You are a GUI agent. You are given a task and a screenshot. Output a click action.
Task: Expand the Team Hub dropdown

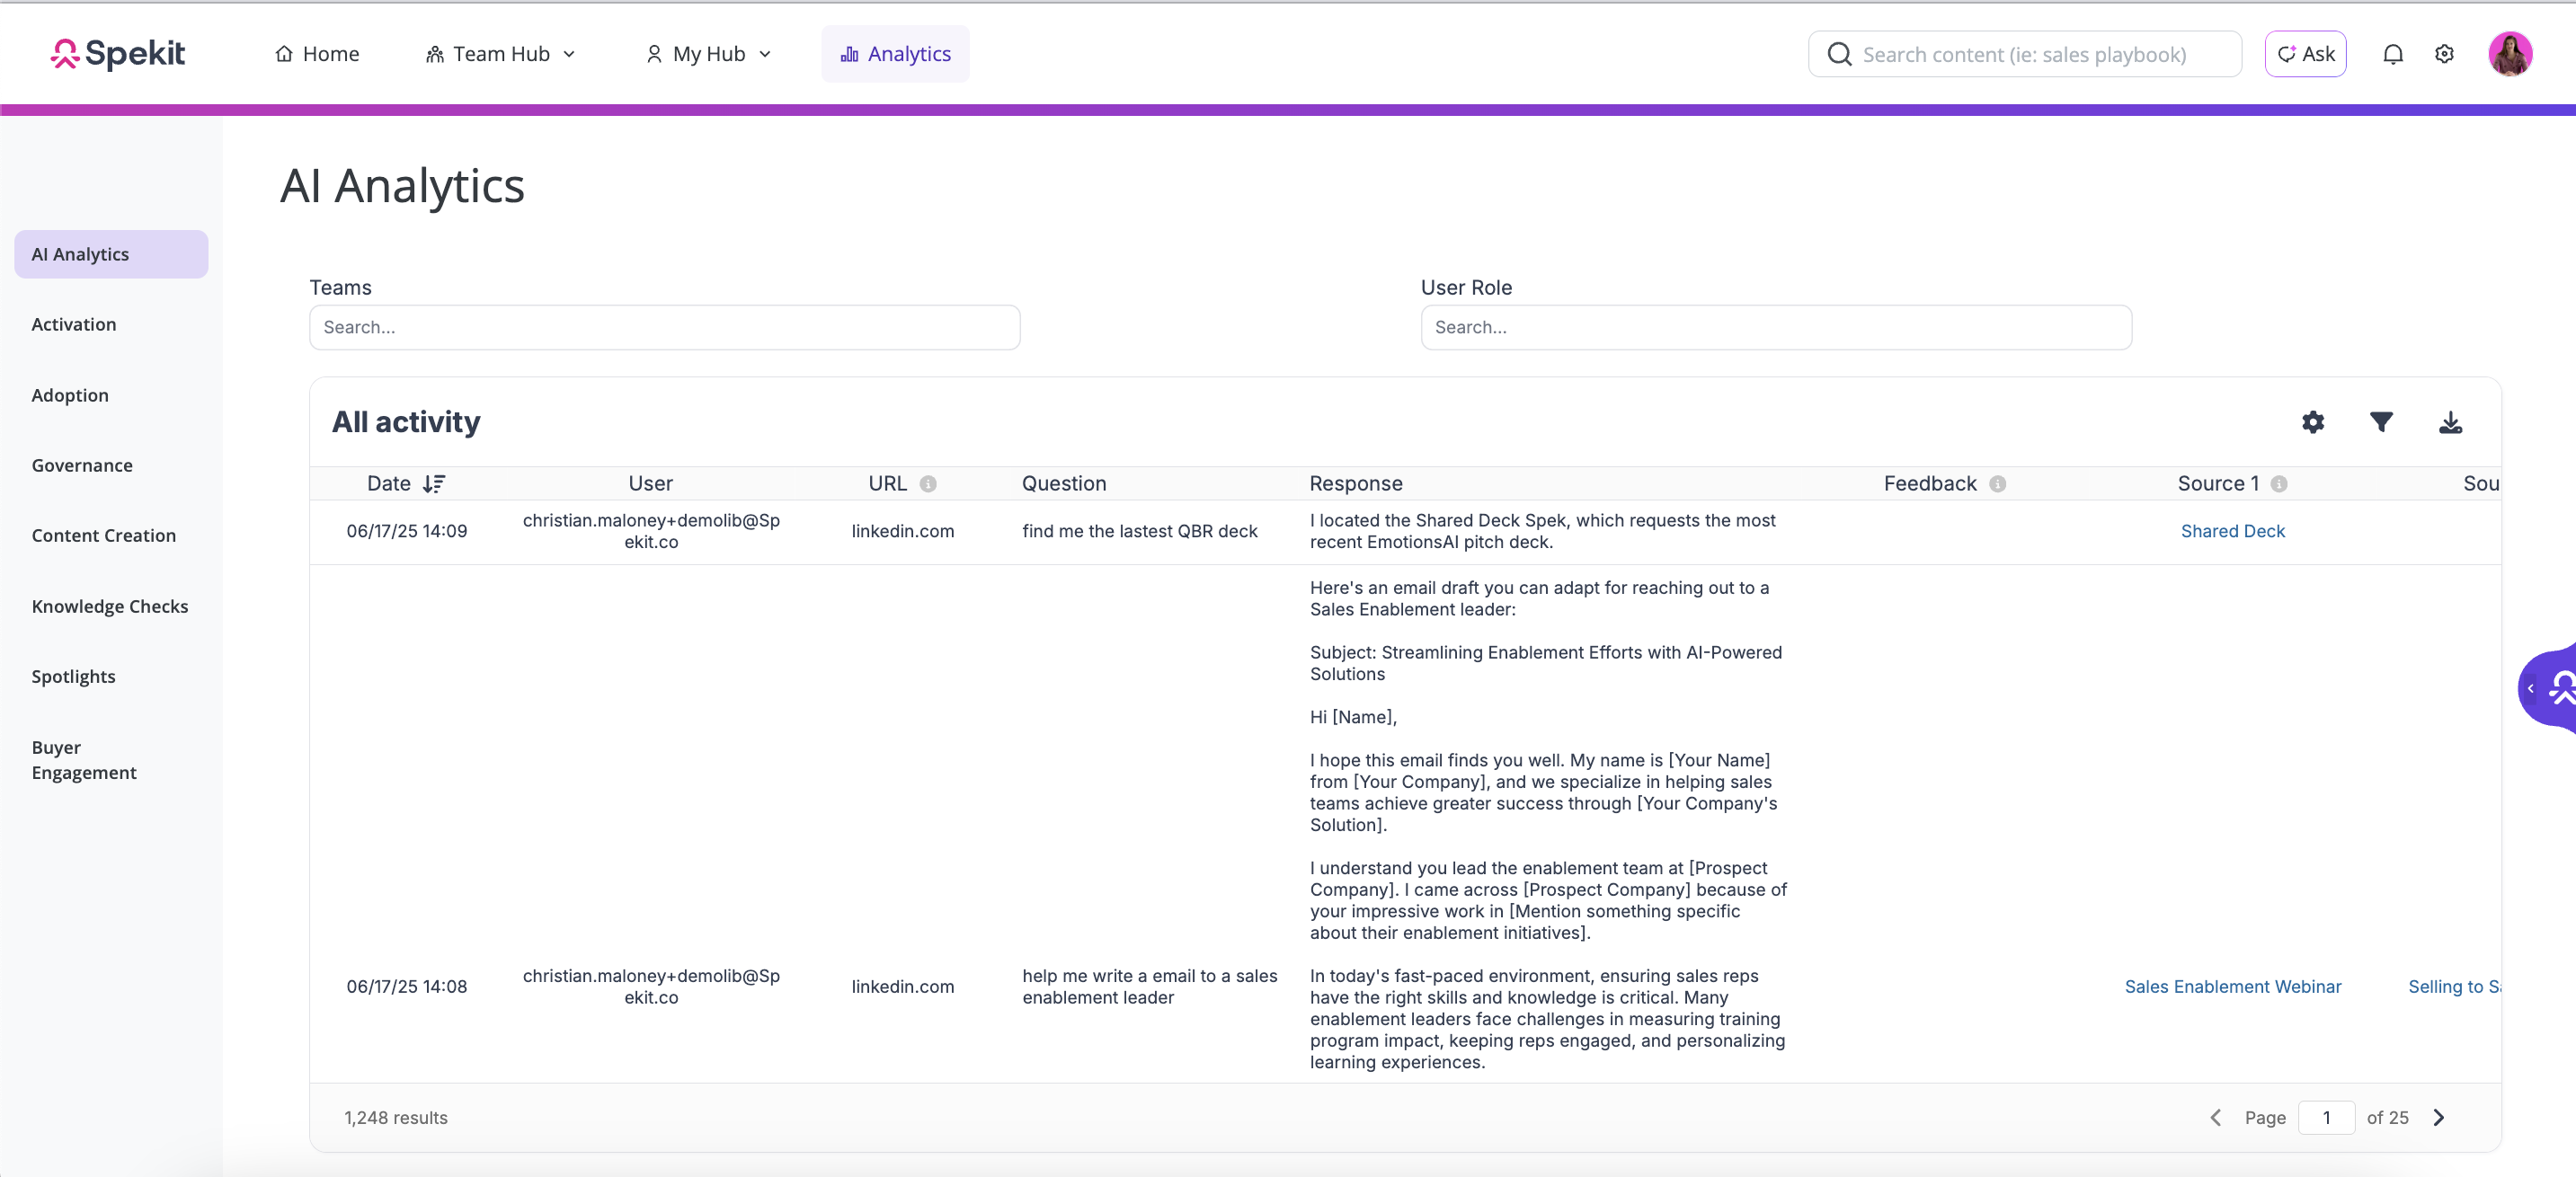[500, 54]
